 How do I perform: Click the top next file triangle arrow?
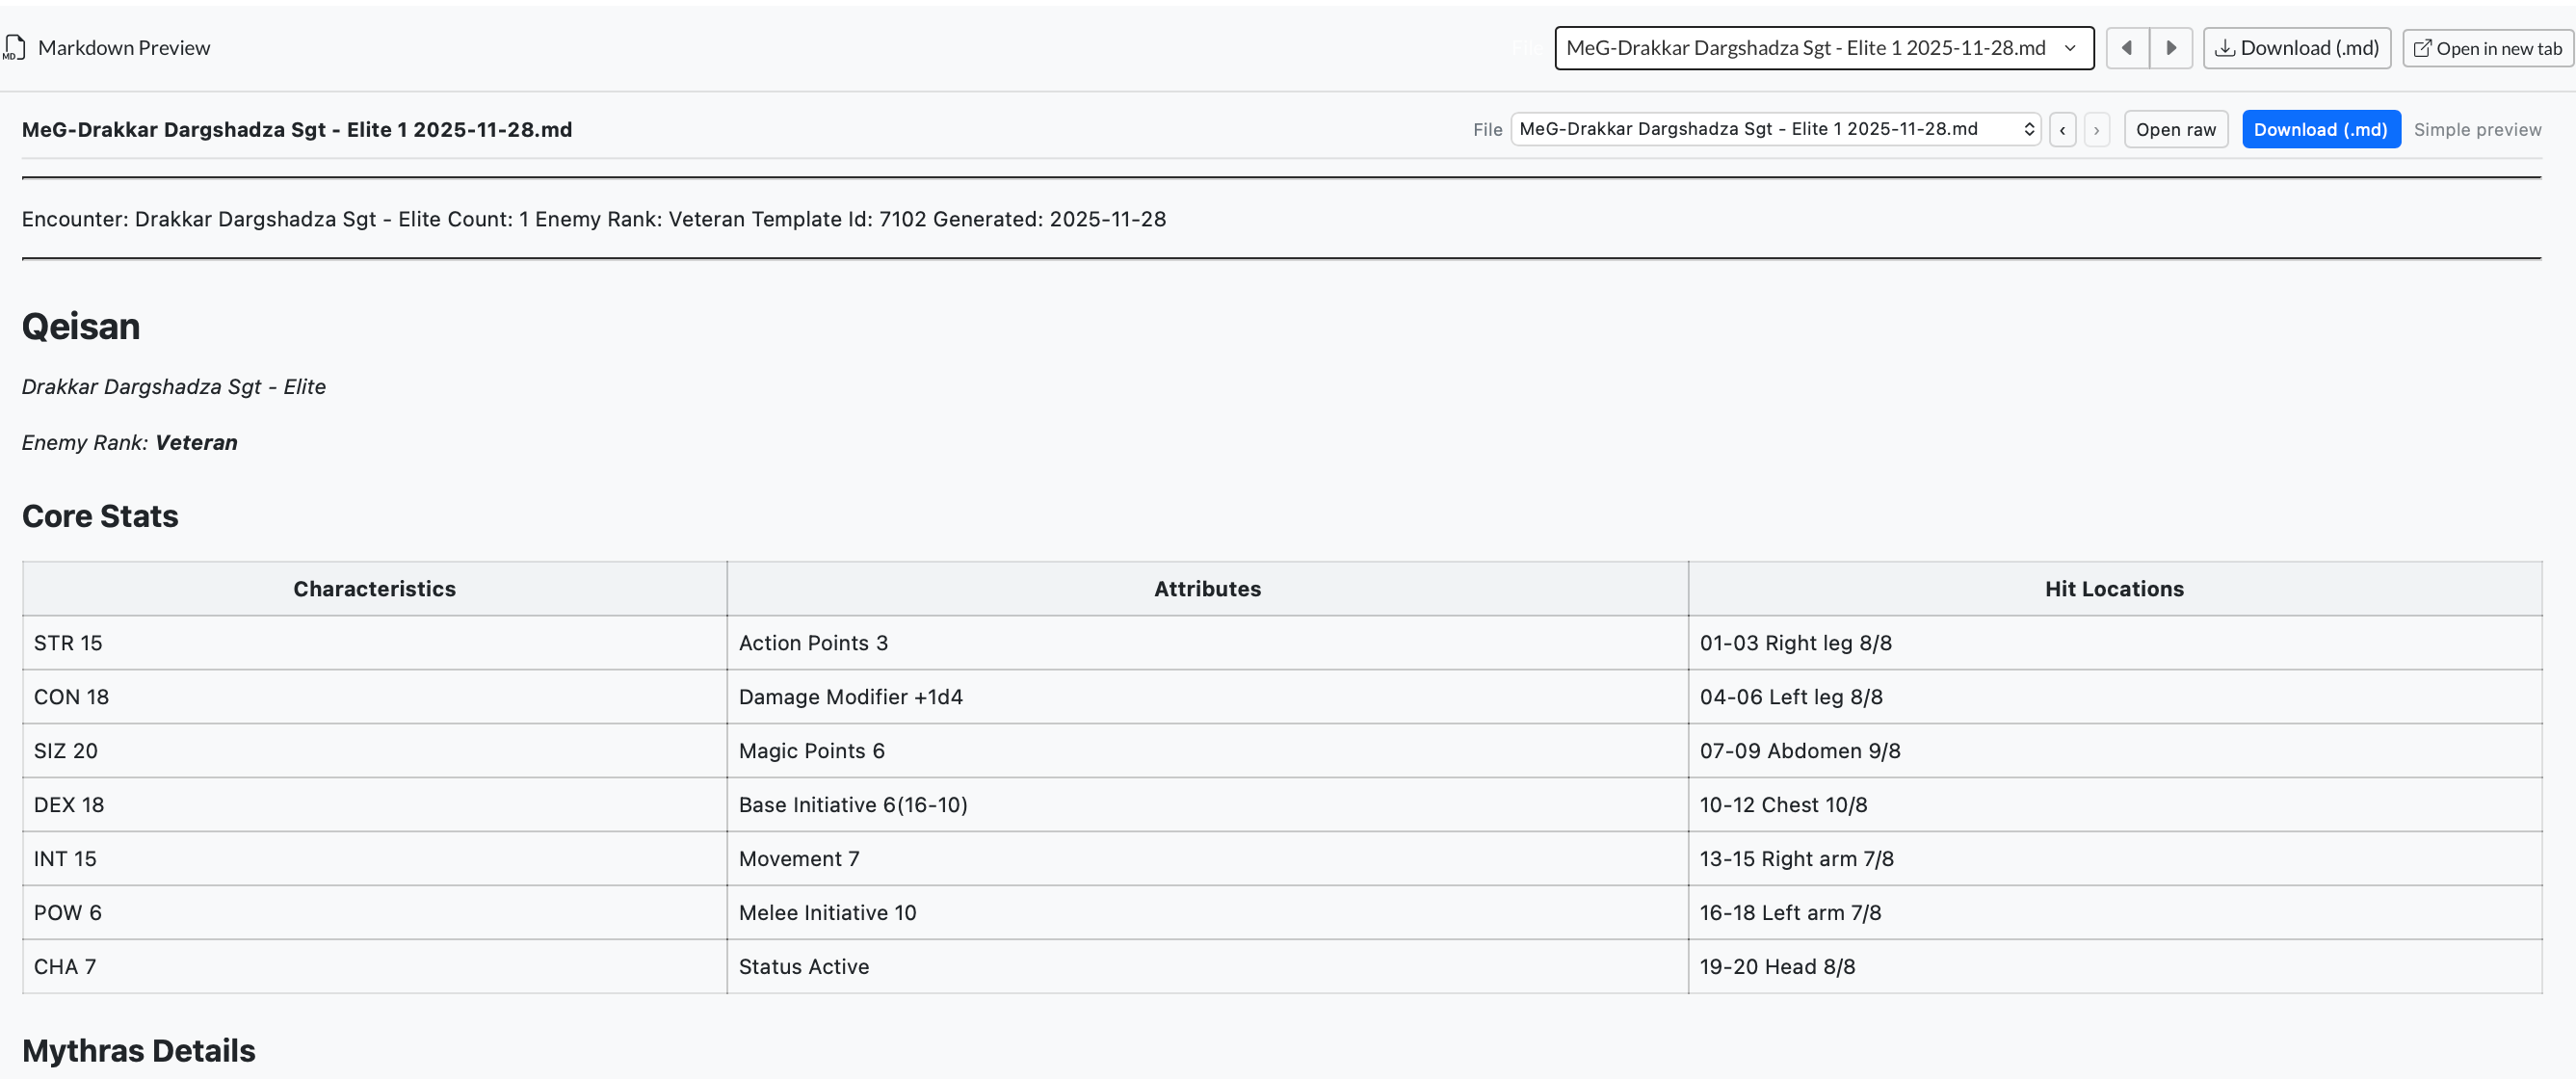[2170, 47]
